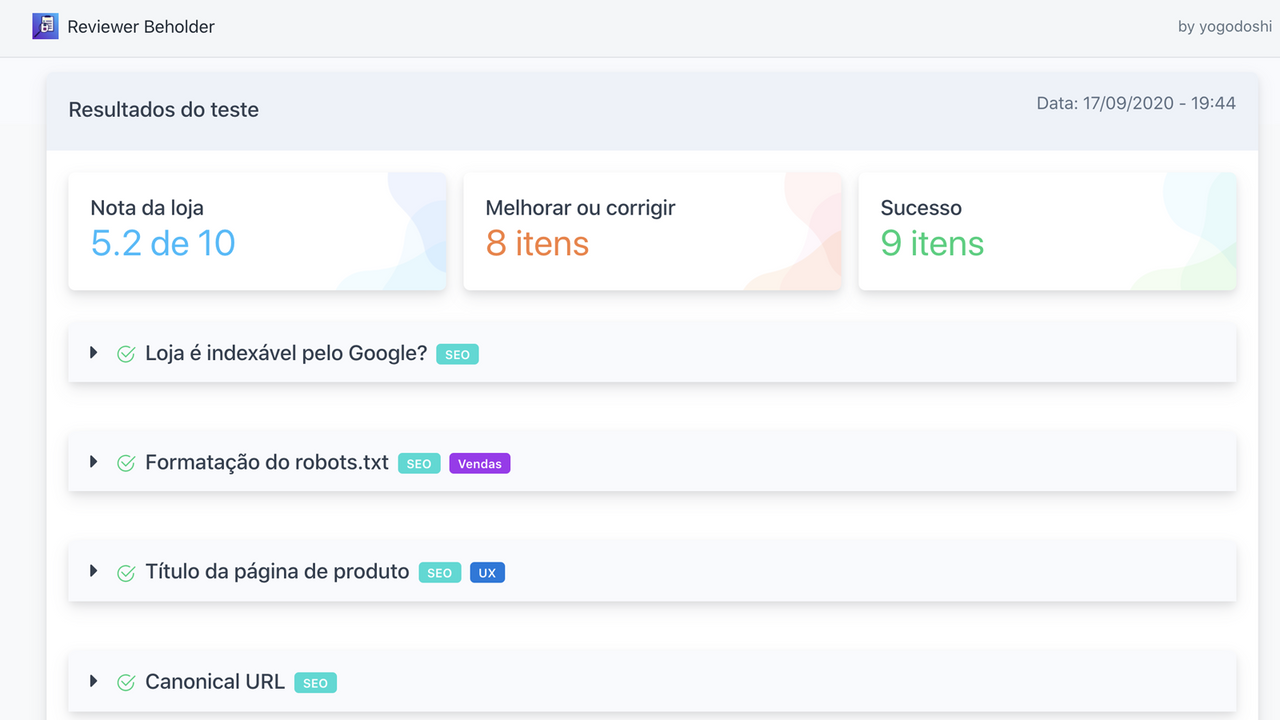The width and height of the screenshot is (1280, 720).
Task: Click the green check icon beside Título da página
Action: click(x=126, y=573)
